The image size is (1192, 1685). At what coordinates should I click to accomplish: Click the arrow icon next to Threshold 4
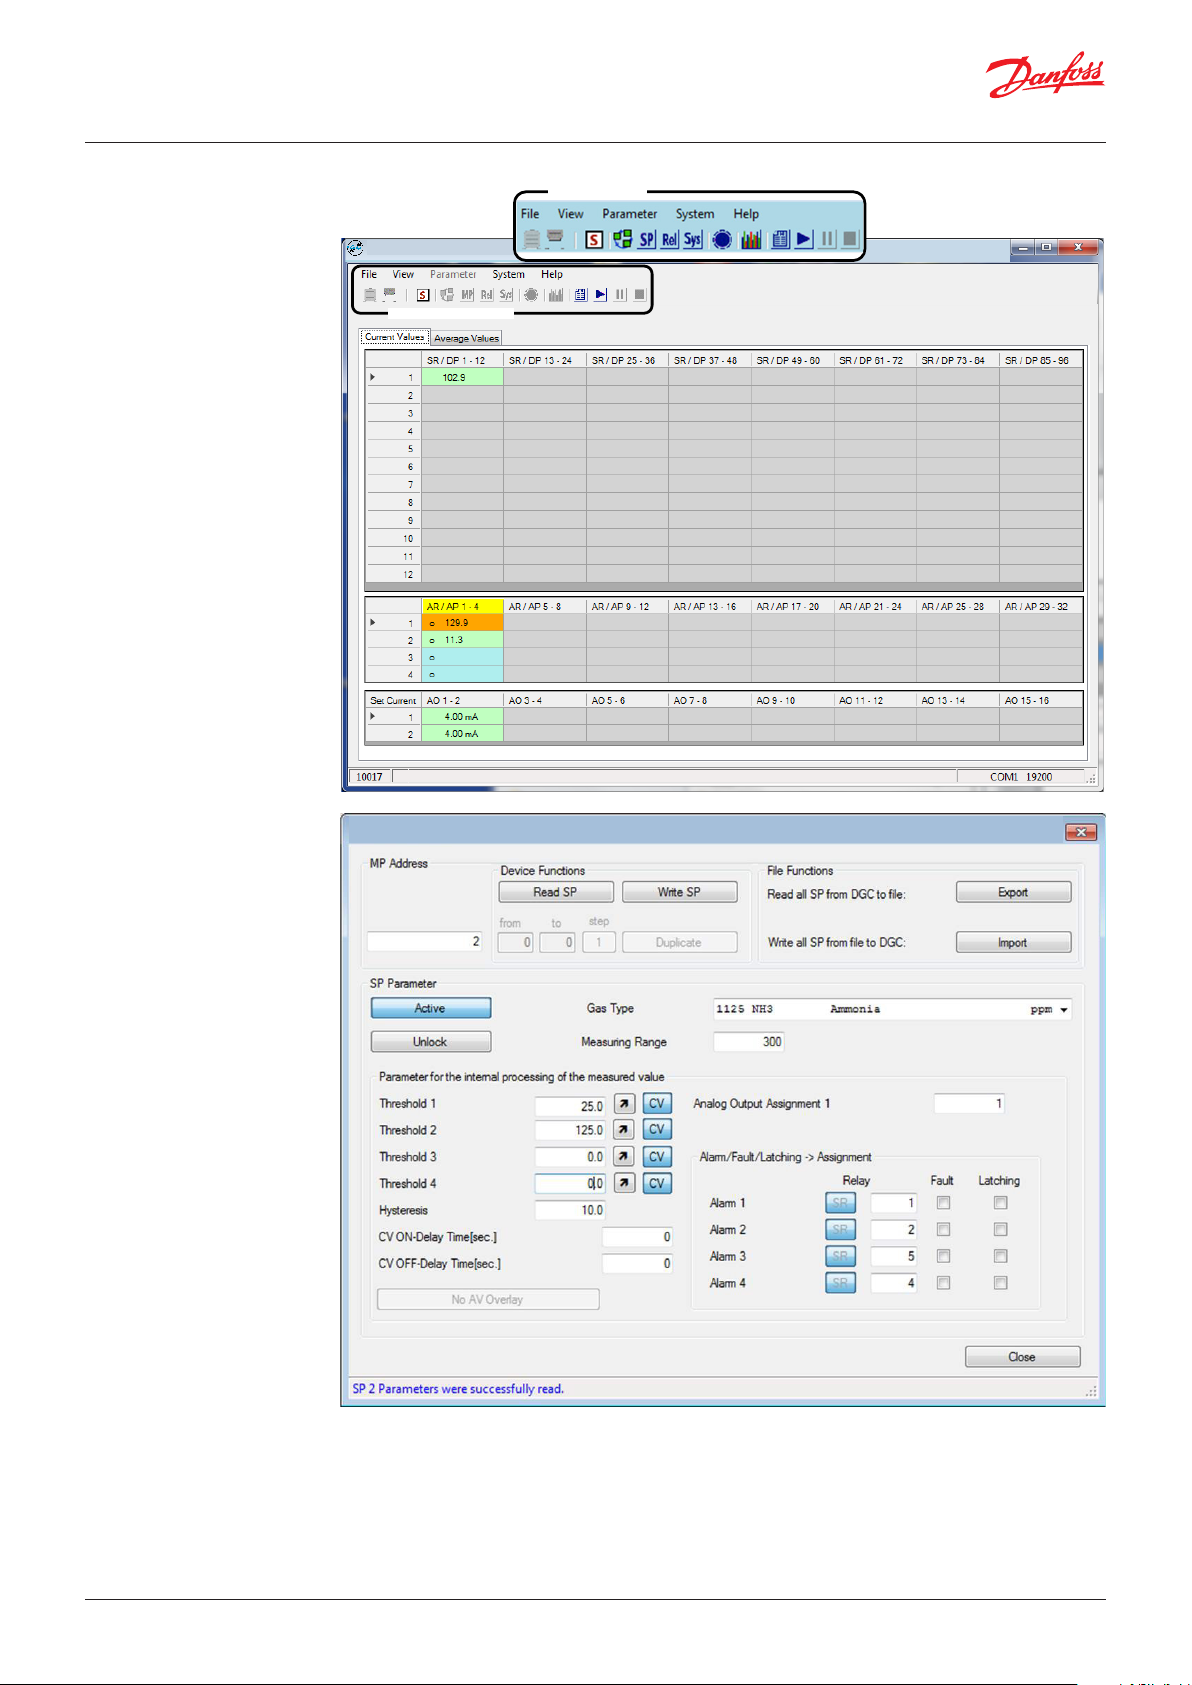pyautogui.click(x=624, y=1183)
